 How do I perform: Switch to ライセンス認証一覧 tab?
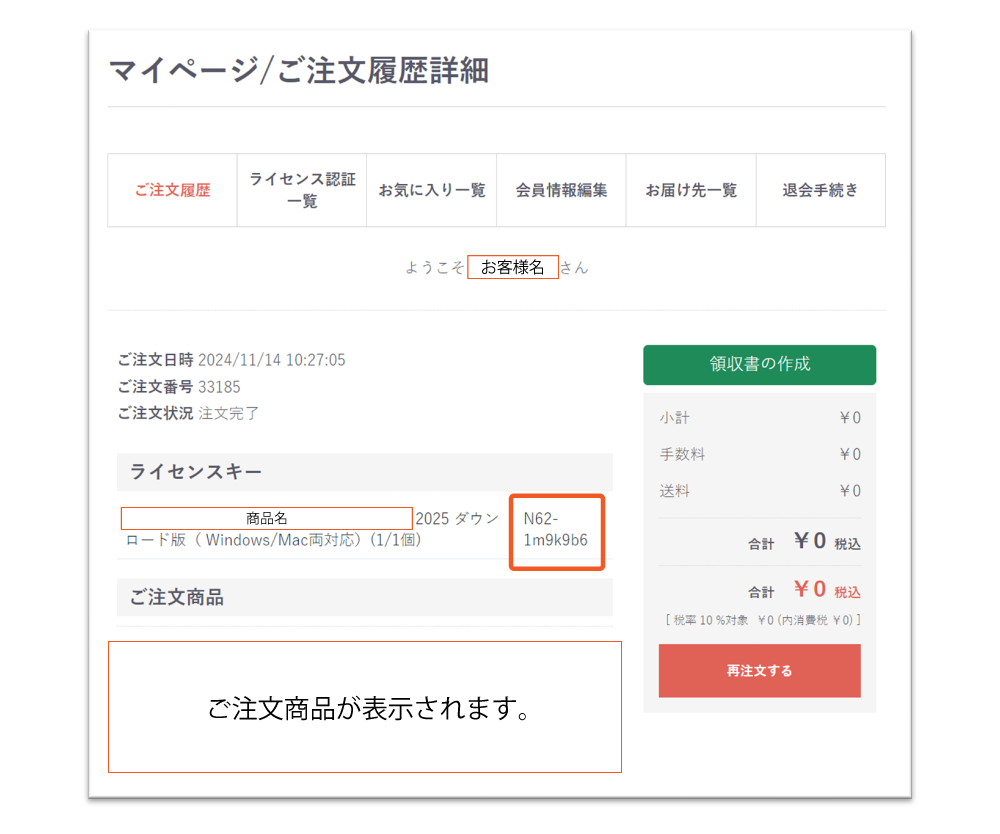coord(302,190)
